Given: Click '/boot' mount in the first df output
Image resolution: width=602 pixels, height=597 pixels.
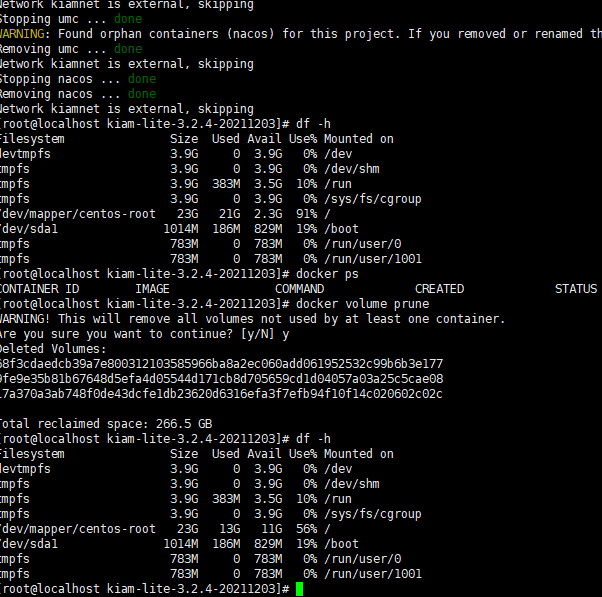Looking at the screenshot, I should pyautogui.click(x=341, y=229).
